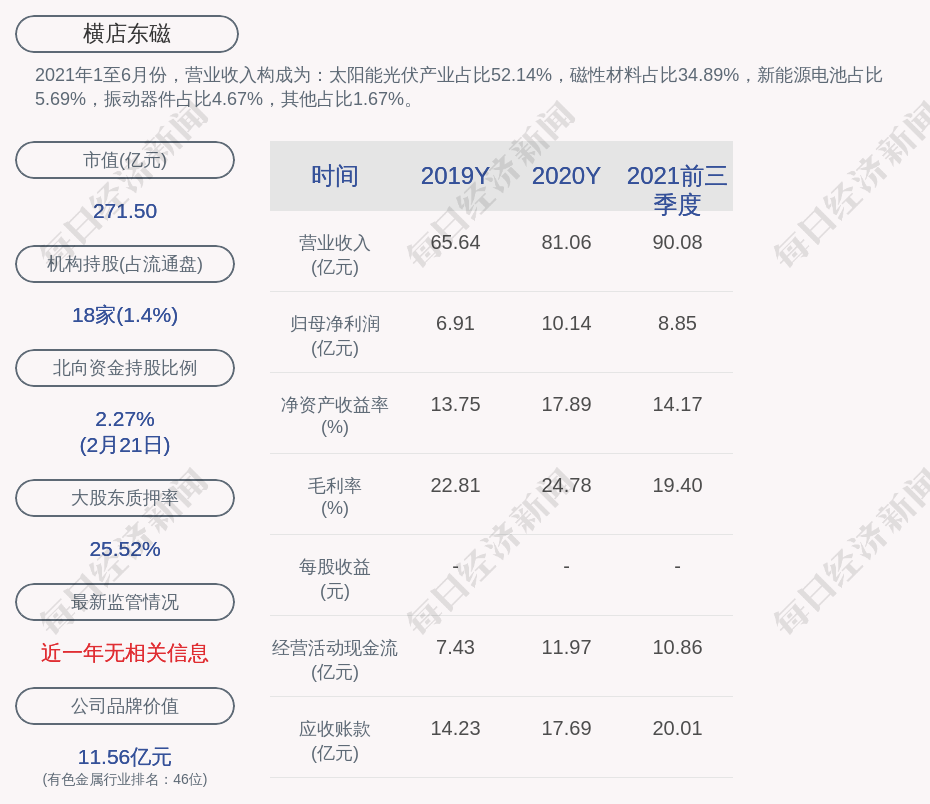Select the 北向资金持股比例 label pill
The height and width of the screenshot is (804, 930).
pyautogui.click(x=125, y=368)
